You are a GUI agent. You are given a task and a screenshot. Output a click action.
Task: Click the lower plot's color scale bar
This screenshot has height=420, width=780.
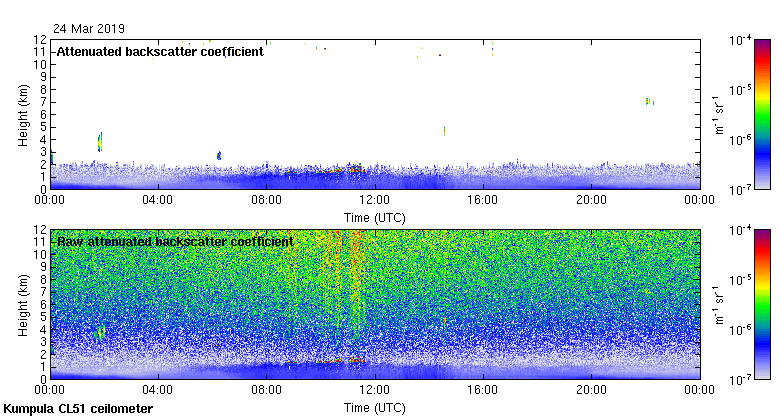(x=762, y=305)
